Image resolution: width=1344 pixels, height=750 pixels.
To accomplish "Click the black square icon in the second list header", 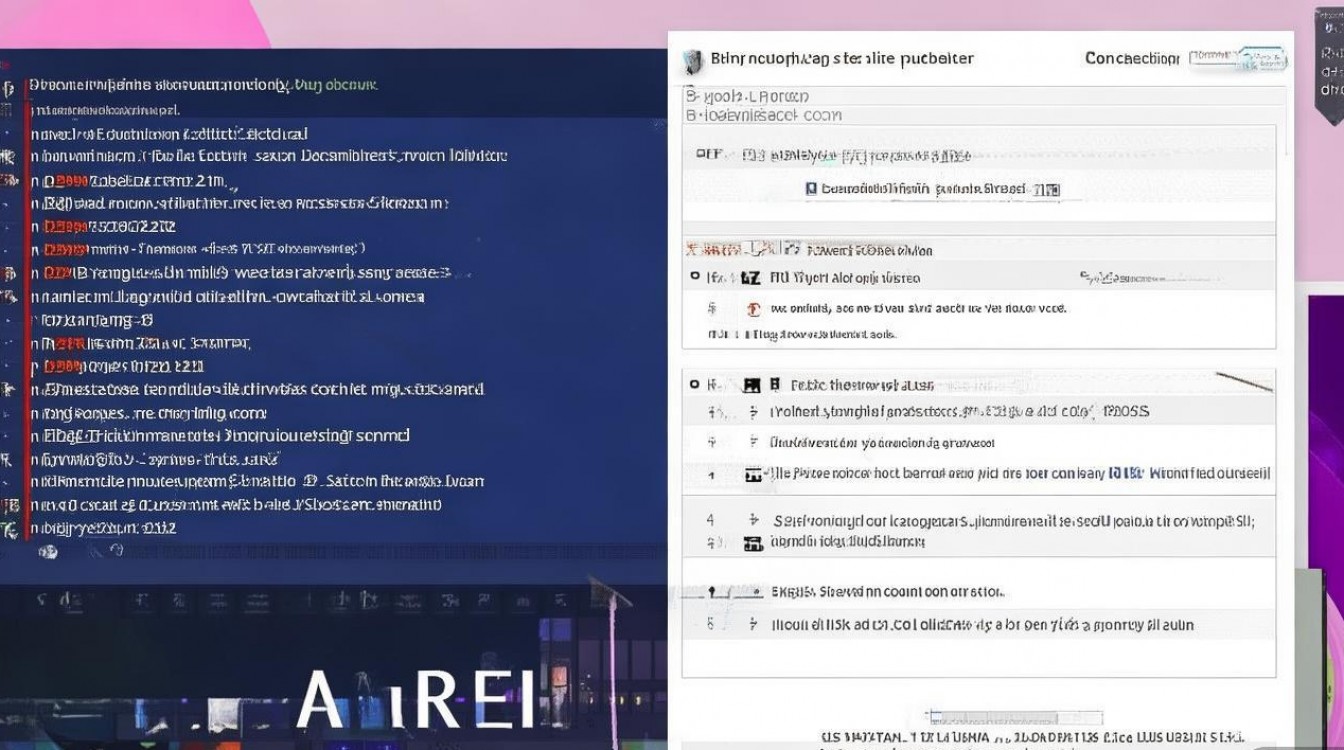I will pos(752,385).
